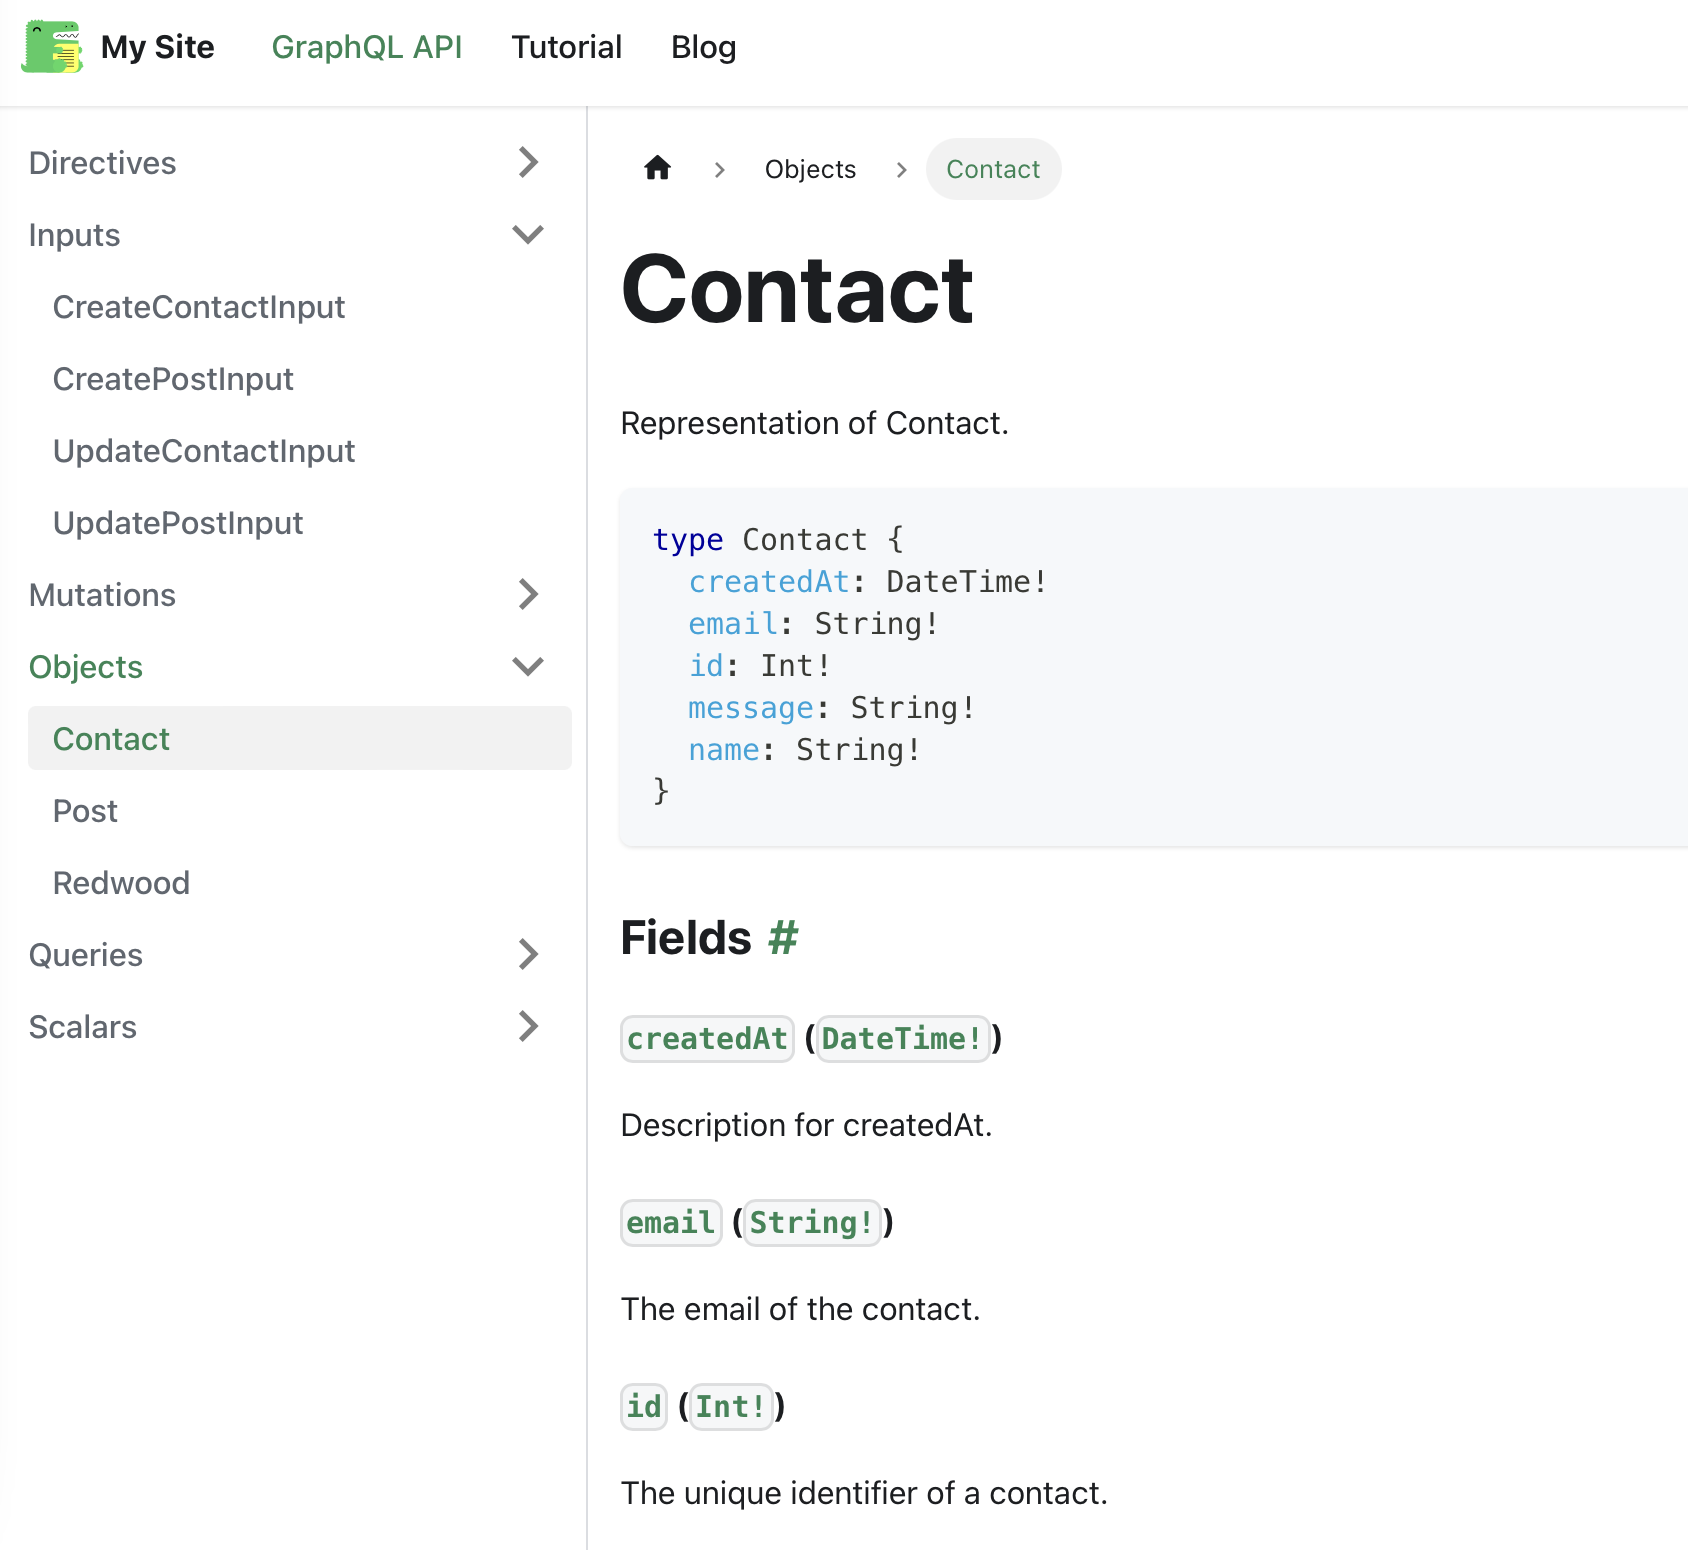The image size is (1688, 1550).
Task: Click the email field badge
Action: (x=670, y=1222)
